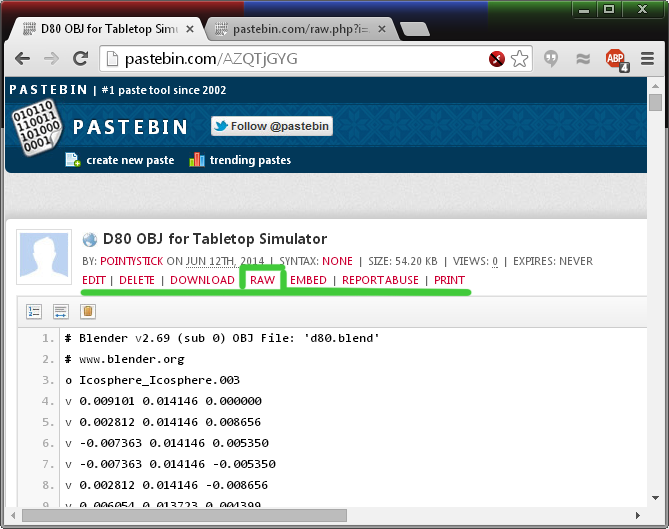This screenshot has width=669, height=529.
Task: Click the NONE syntax link
Action: tap(337, 261)
